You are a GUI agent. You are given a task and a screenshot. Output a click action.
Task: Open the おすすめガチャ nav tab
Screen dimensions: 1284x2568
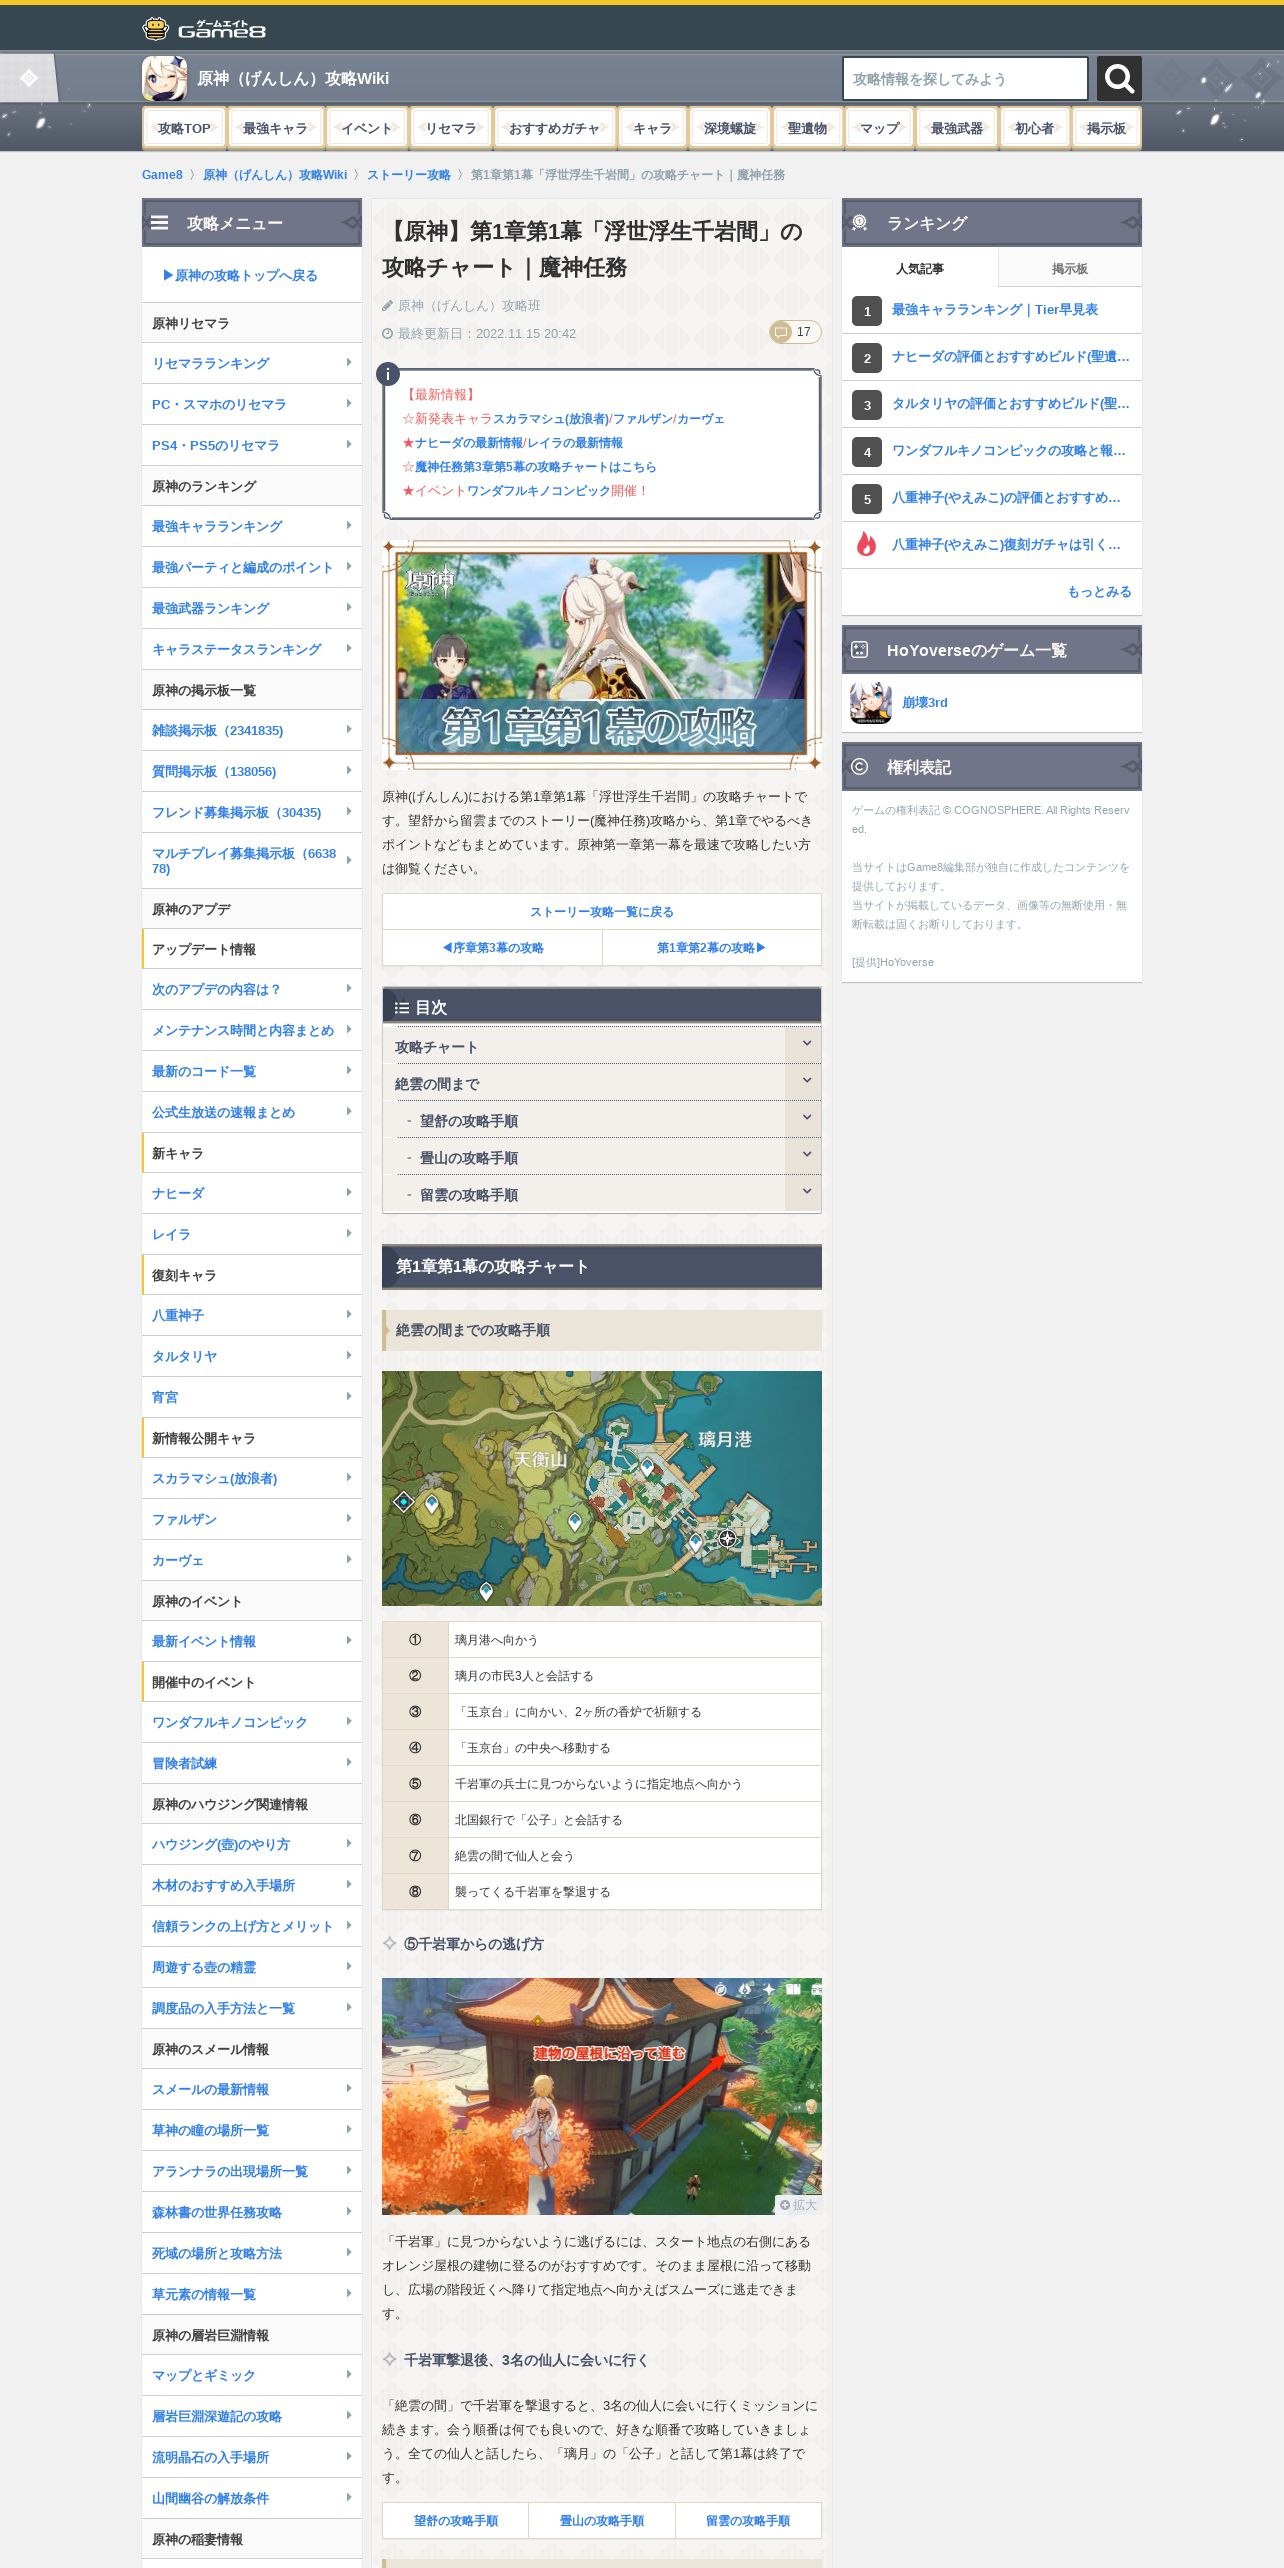coord(554,128)
